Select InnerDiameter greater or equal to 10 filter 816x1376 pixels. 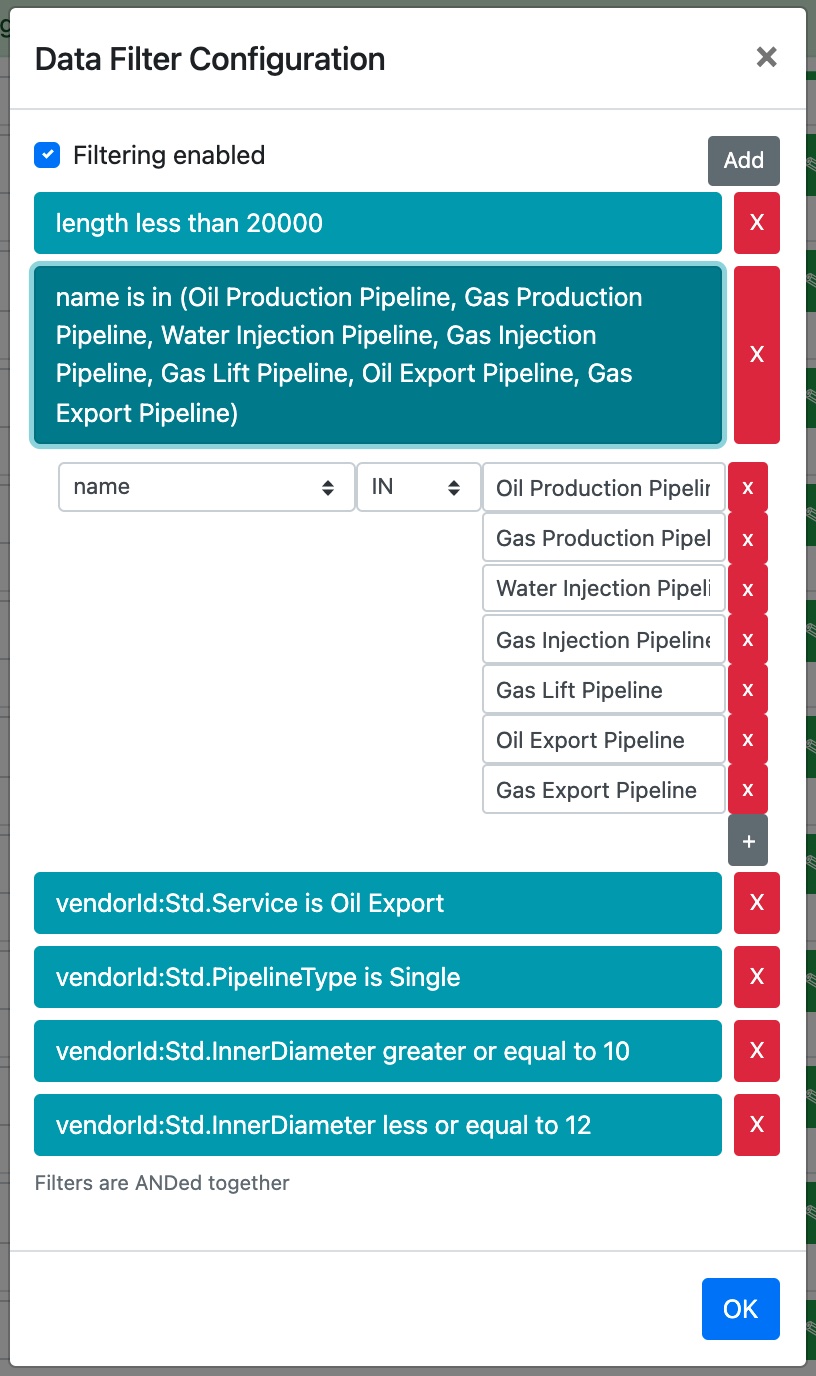tap(377, 1051)
